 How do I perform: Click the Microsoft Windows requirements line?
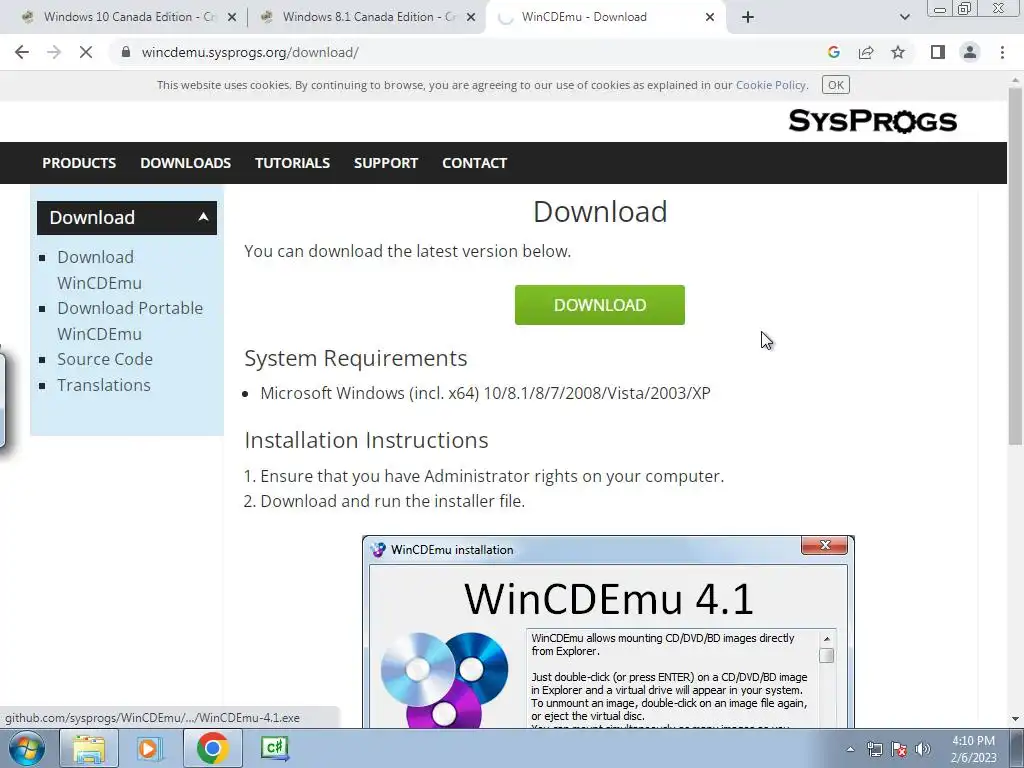point(485,393)
